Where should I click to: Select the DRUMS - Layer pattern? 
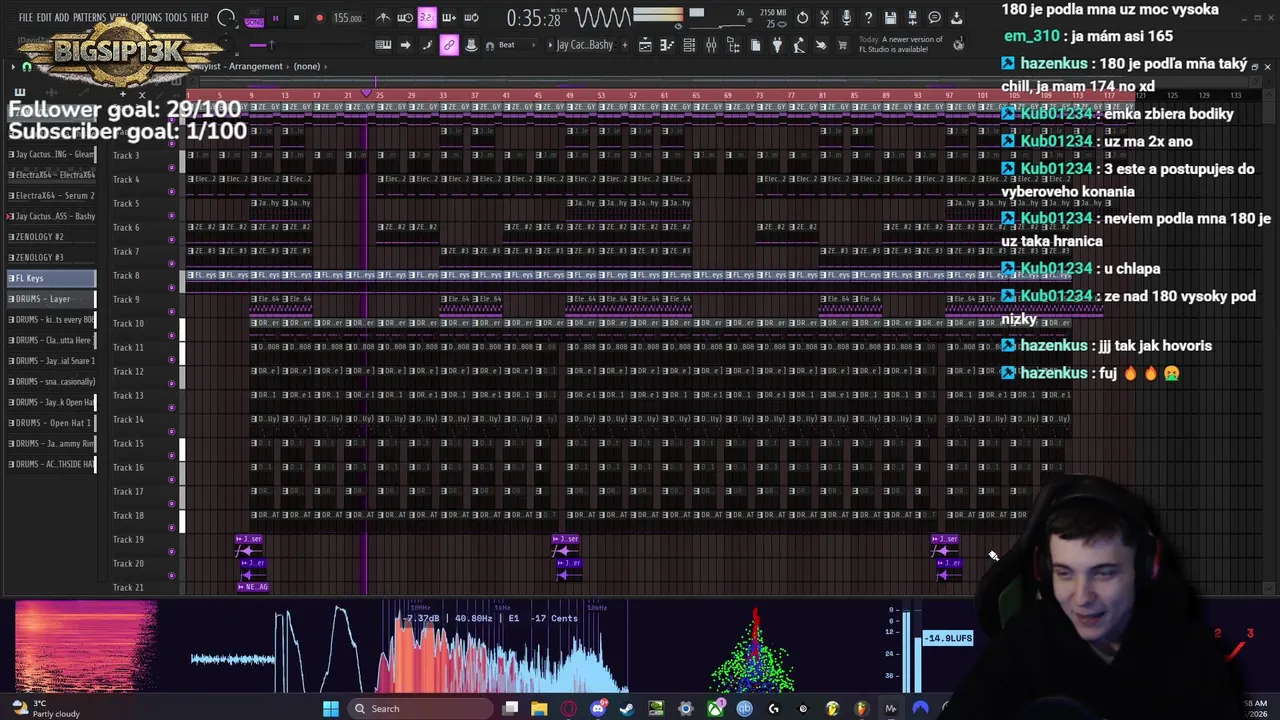(52, 299)
